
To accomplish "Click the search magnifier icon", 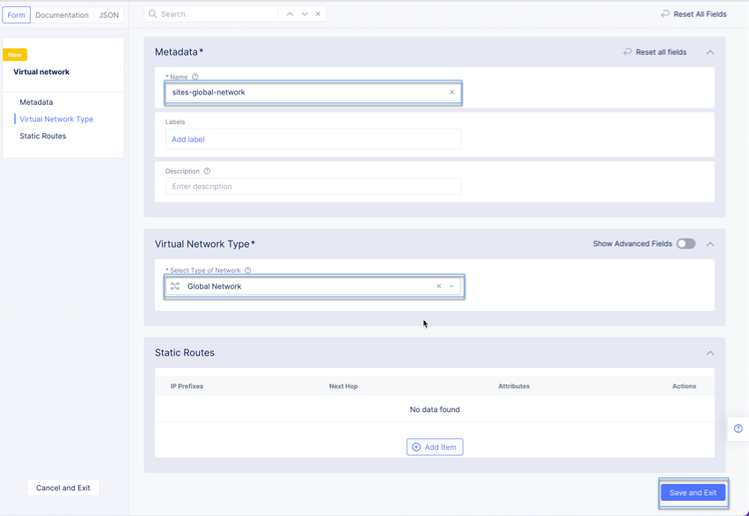I will [153, 15].
